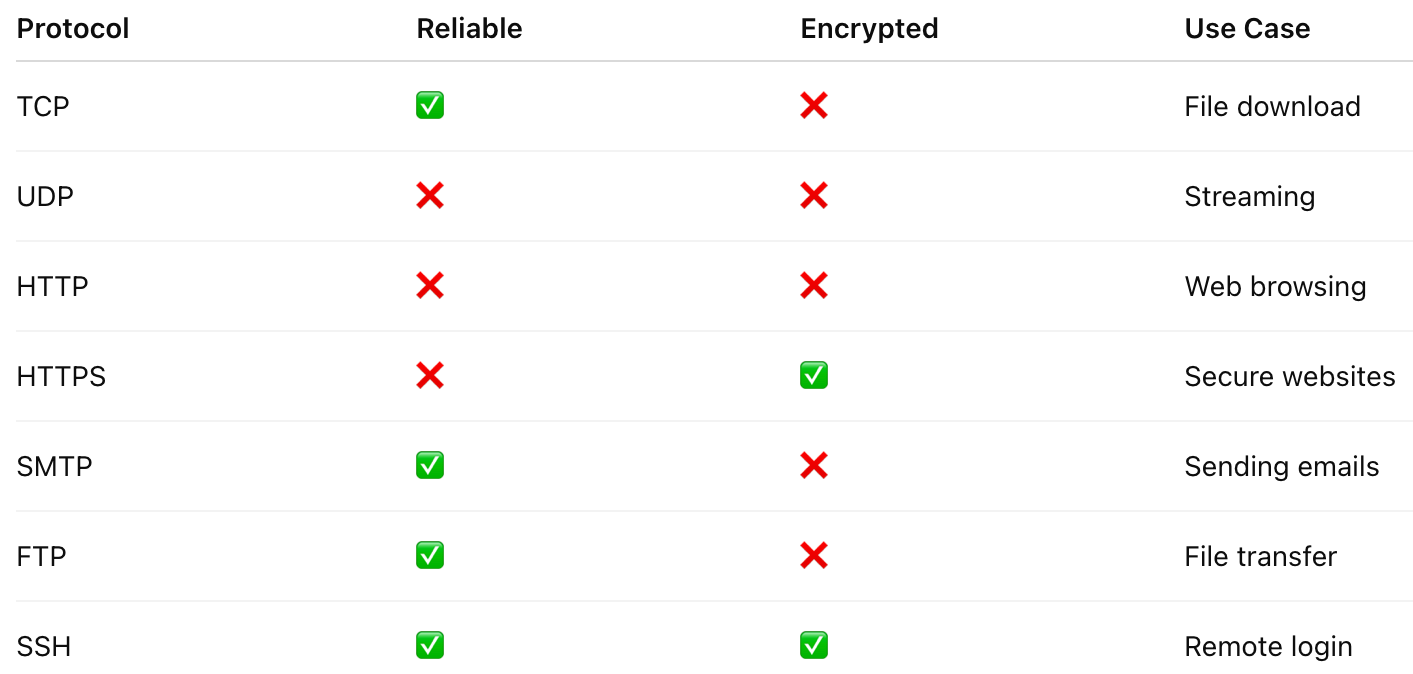1413x674 pixels.
Task: Select the green check in SMTP Reliable cell
Action: [x=430, y=466]
